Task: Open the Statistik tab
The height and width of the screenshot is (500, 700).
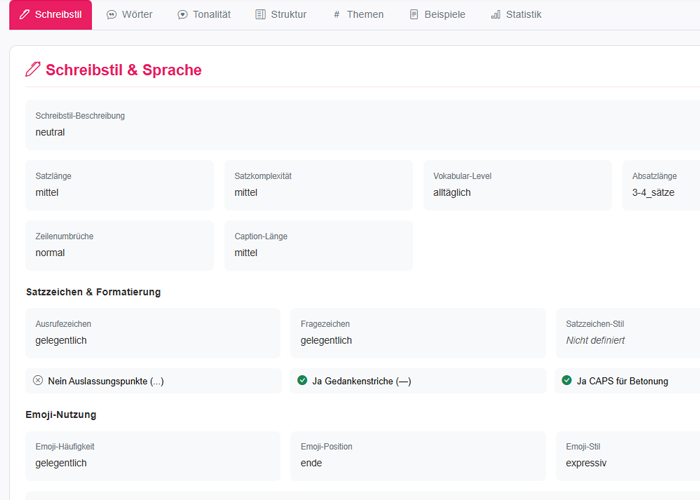Action: pyautogui.click(x=516, y=15)
